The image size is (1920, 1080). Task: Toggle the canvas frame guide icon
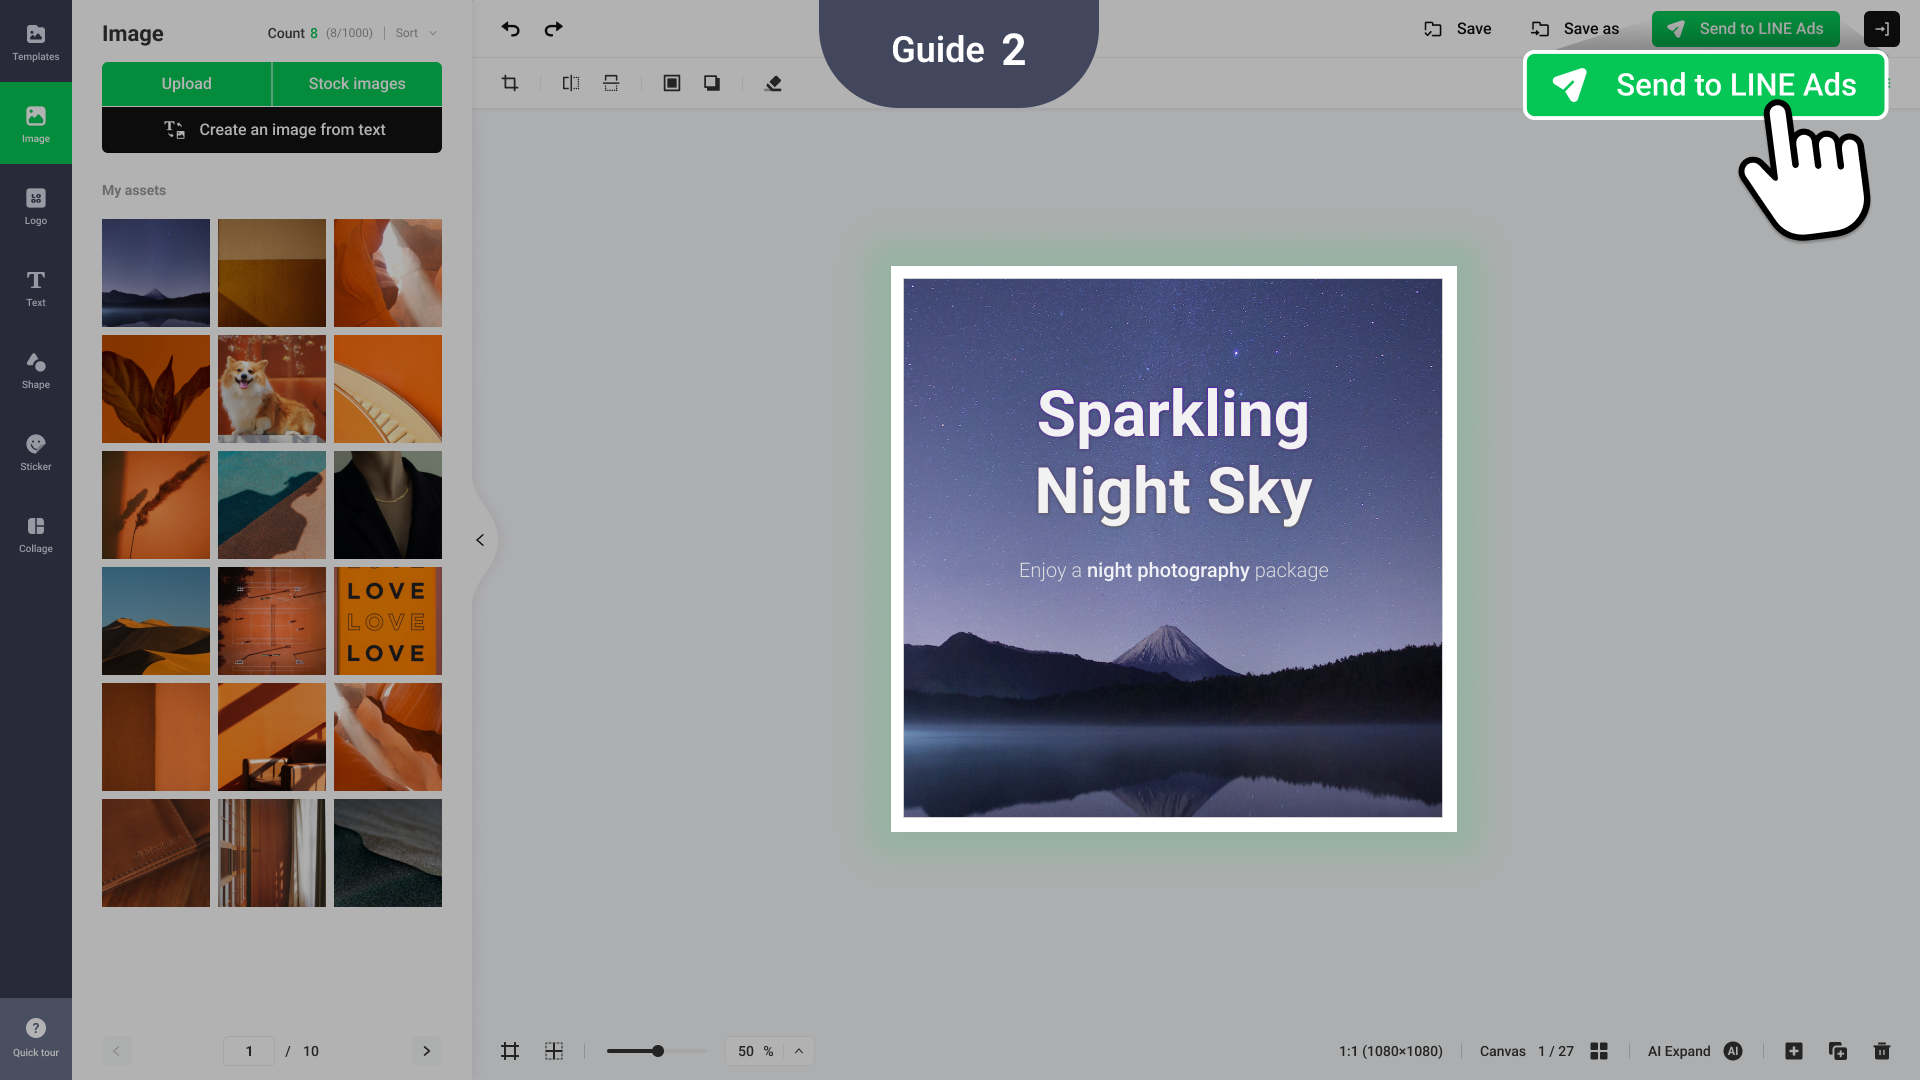[x=510, y=1051]
